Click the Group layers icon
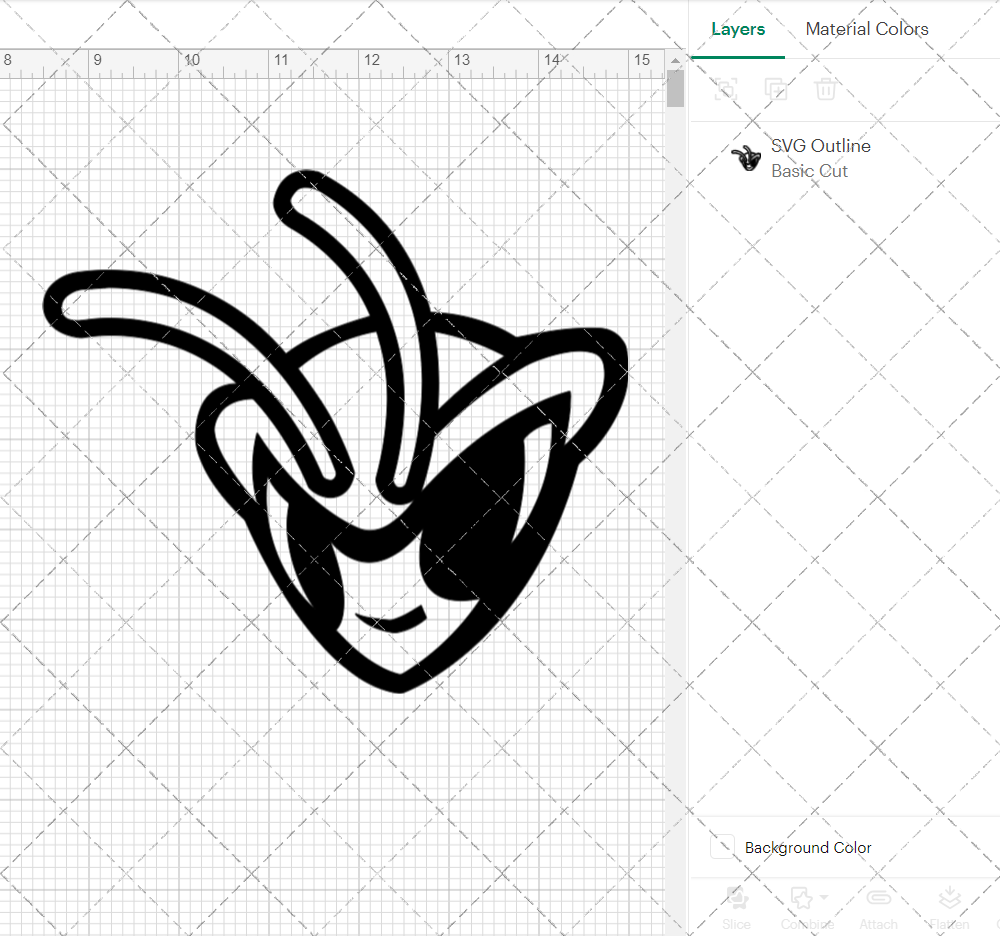Viewport: 1000px width, 936px height. [726, 89]
